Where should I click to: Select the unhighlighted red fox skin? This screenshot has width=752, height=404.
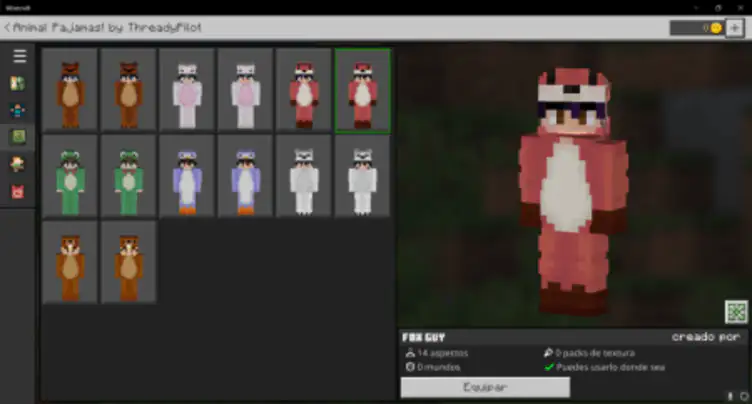[304, 90]
